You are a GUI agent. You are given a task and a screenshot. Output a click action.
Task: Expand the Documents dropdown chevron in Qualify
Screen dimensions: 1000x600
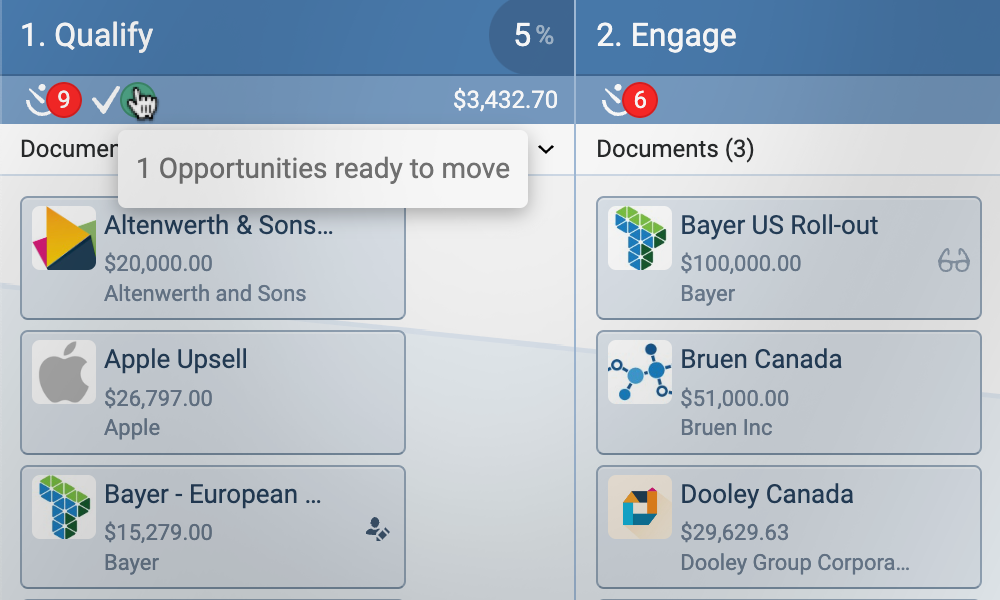click(x=546, y=149)
